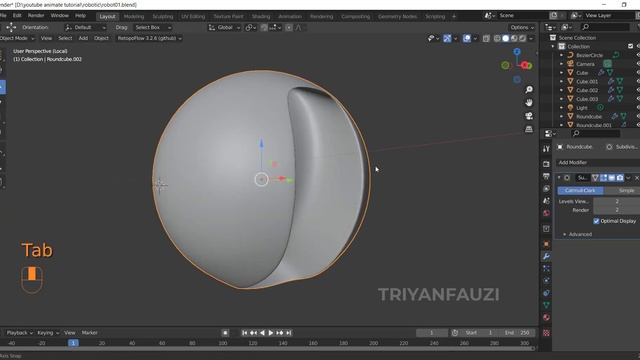Open the Render properties tab icon
The height and width of the screenshot is (360, 640).
[546, 164]
